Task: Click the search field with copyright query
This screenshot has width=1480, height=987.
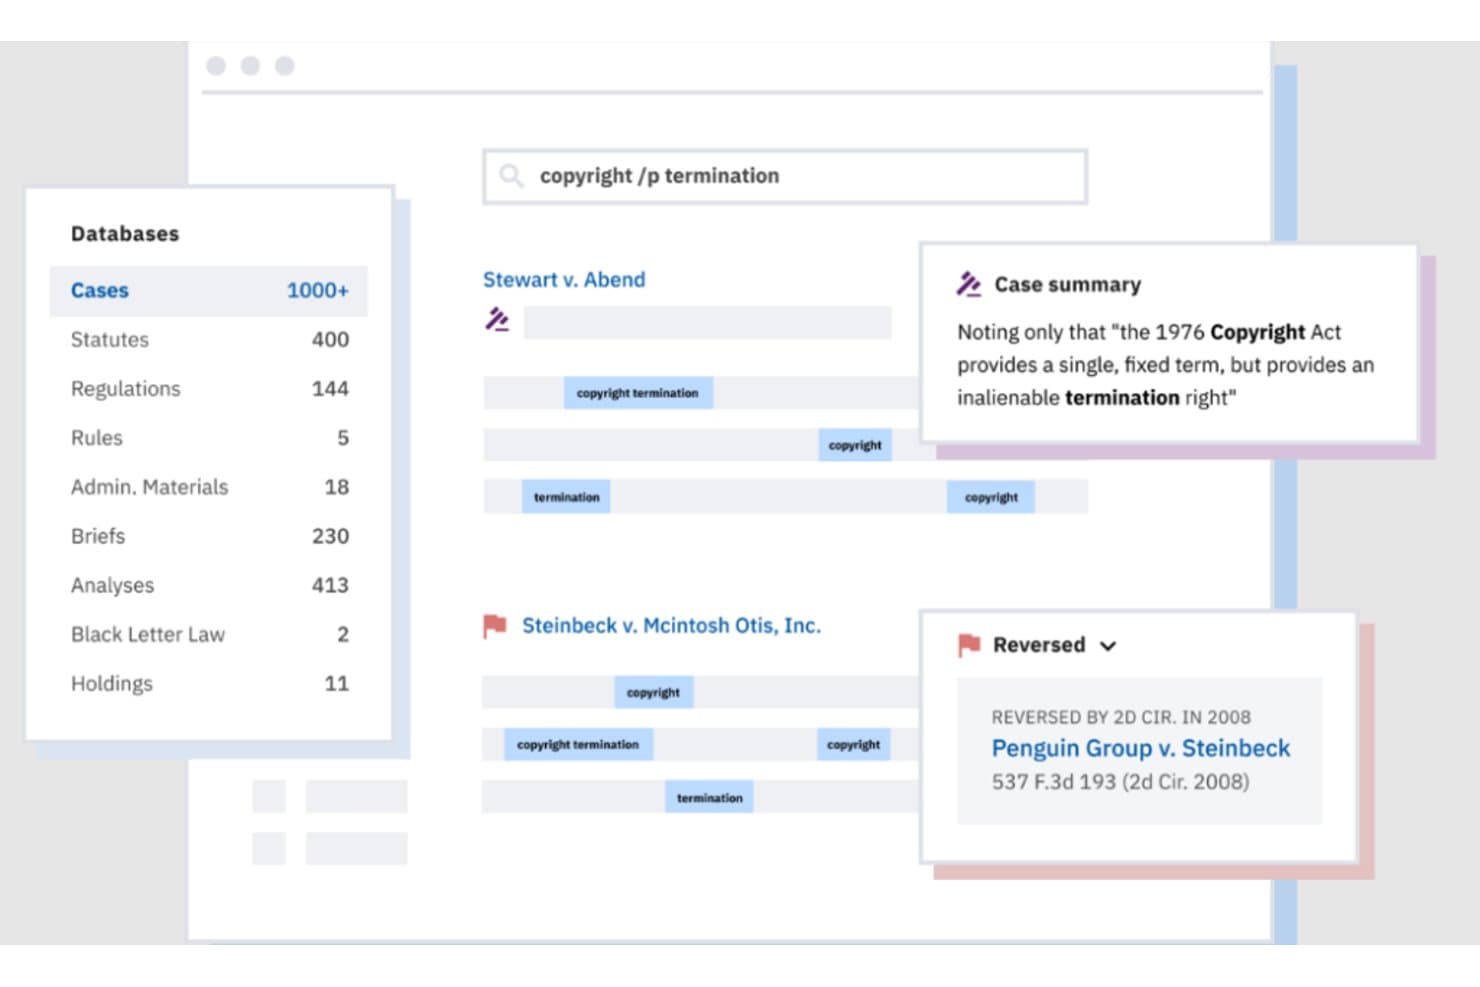Action: pyautogui.click(x=785, y=176)
